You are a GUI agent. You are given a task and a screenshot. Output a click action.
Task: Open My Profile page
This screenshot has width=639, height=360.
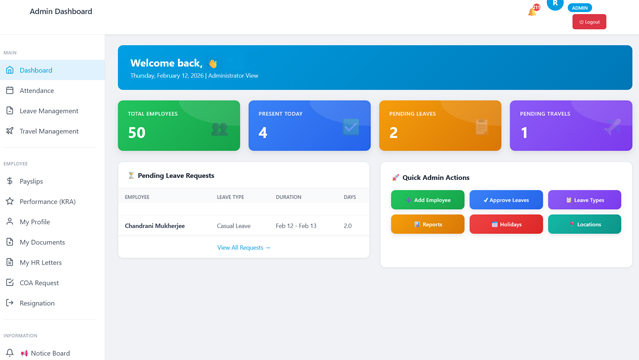click(52, 222)
